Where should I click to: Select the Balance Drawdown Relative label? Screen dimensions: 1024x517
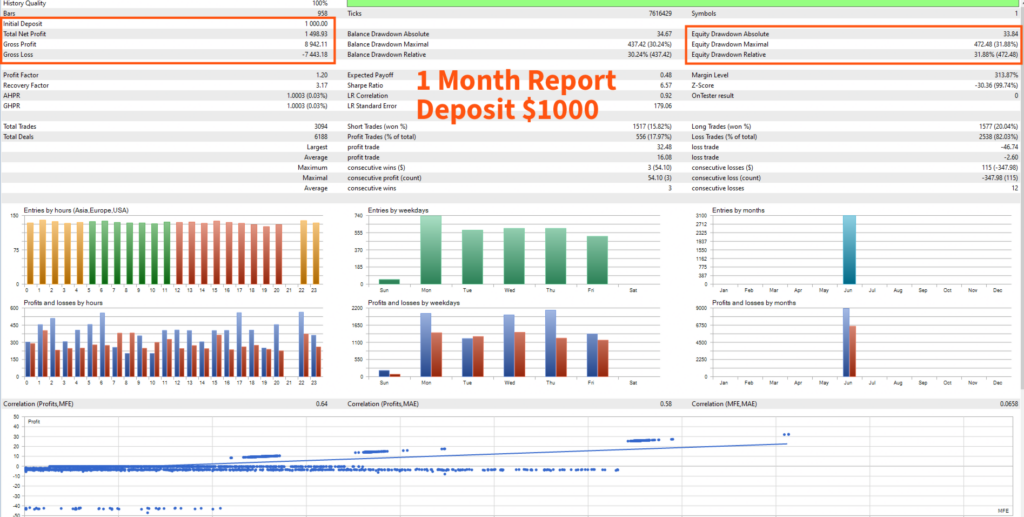click(387, 55)
